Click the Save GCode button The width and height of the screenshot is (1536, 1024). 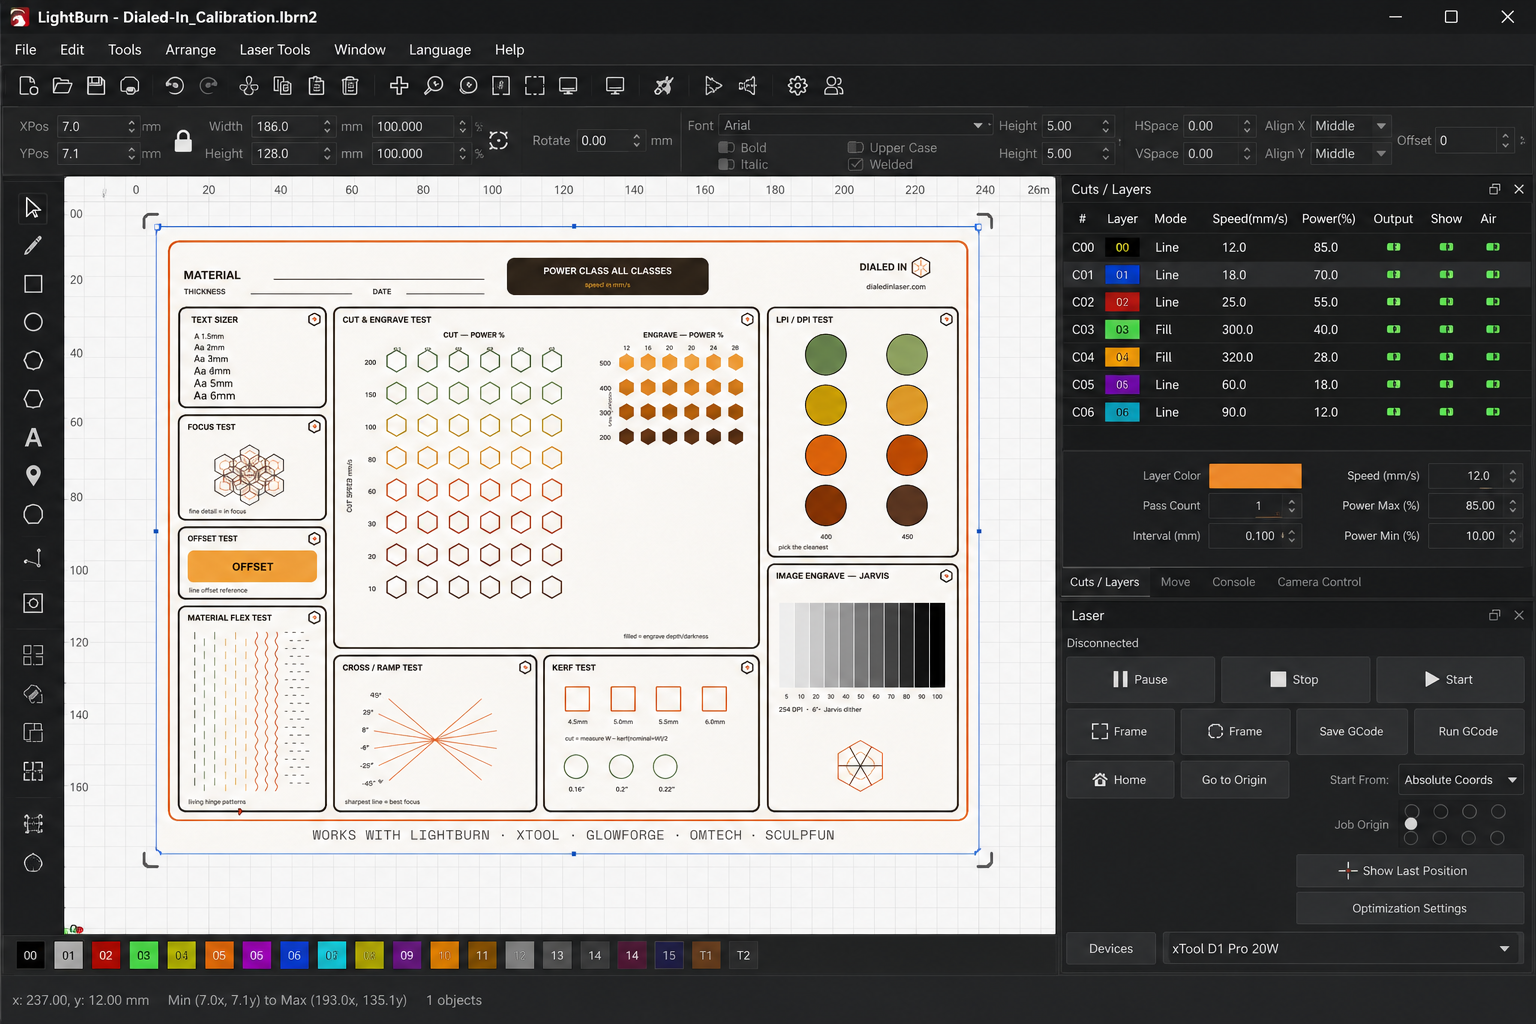tap(1351, 731)
